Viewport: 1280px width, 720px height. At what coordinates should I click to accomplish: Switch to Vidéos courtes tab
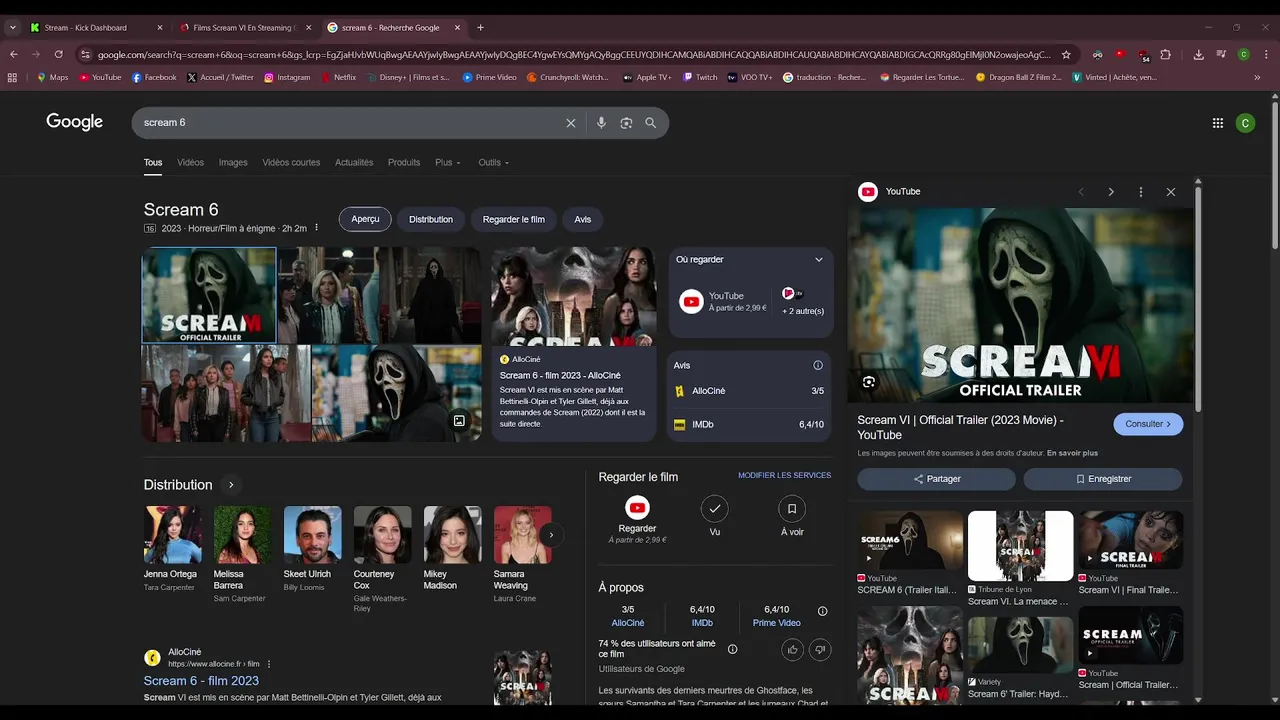(291, 162)
